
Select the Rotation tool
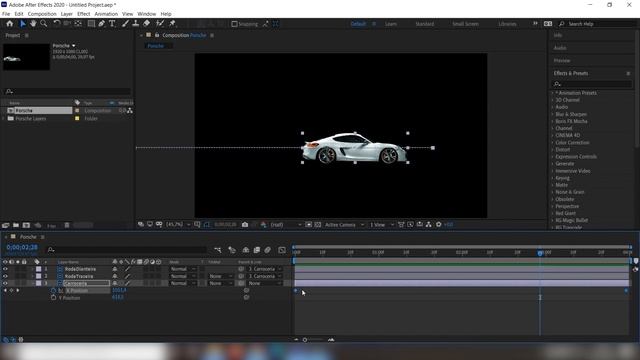[x=57, y=24]
